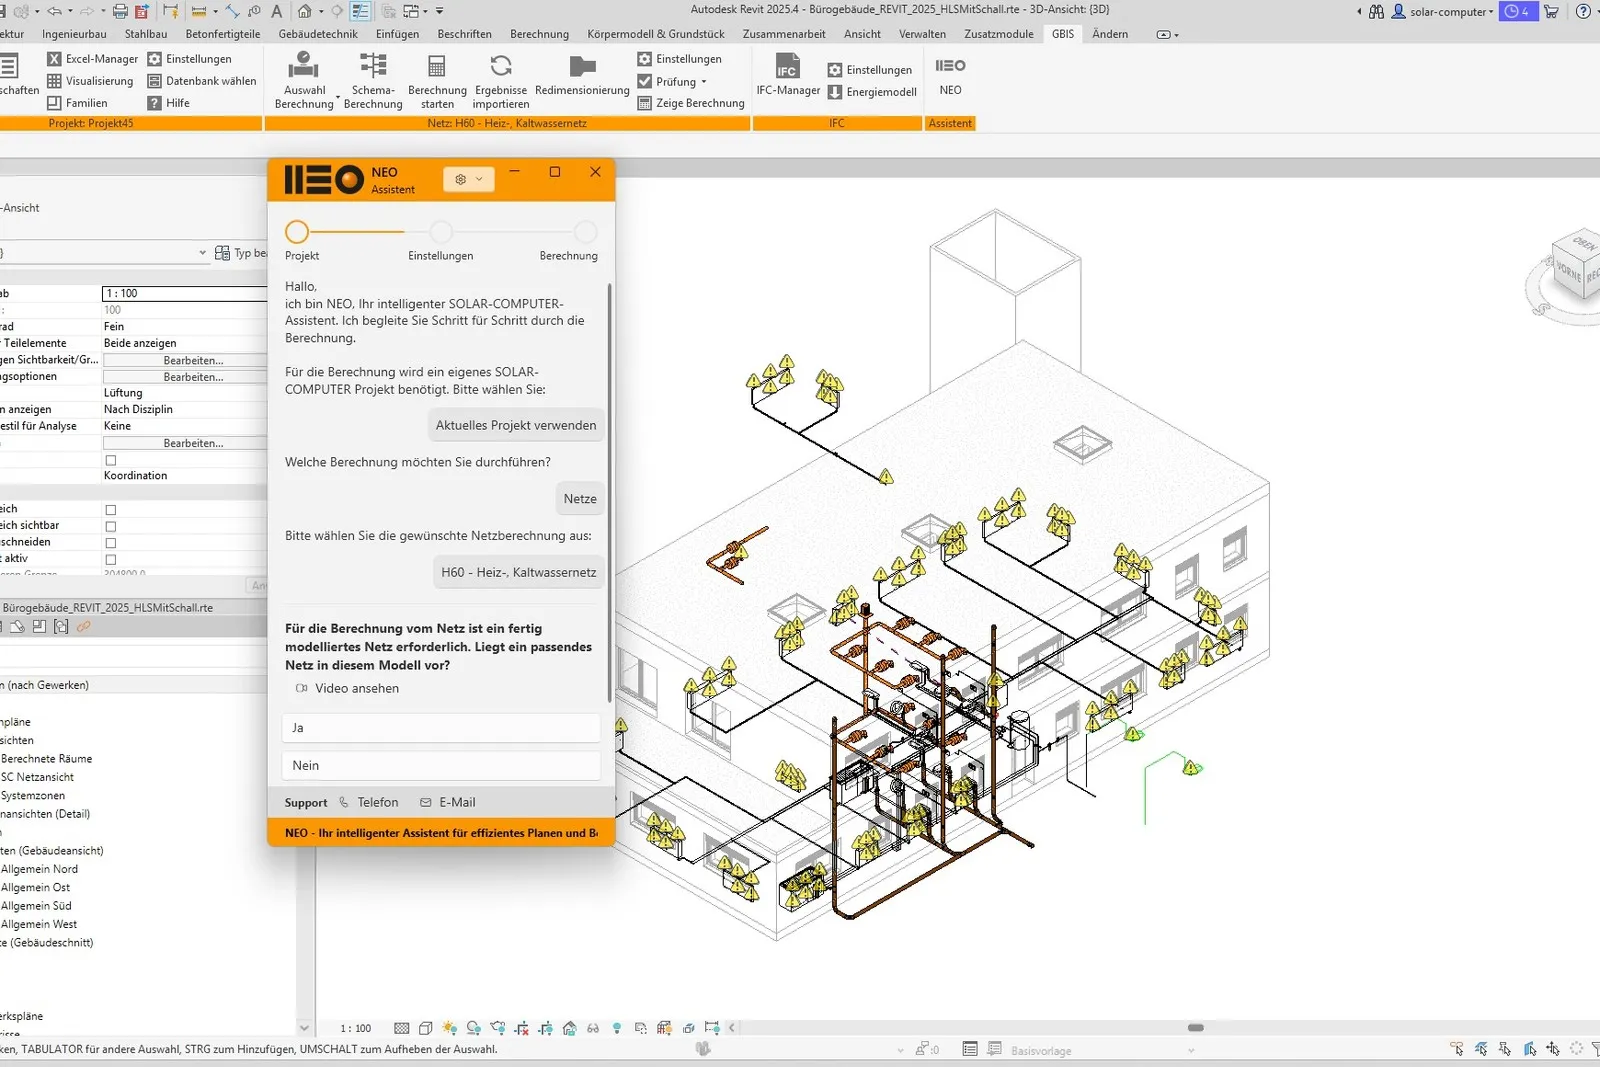The width and height of the screenshot is (1600, 1067).
Task: Answer Nein in NEO assistant
Action: click(441, 766)
